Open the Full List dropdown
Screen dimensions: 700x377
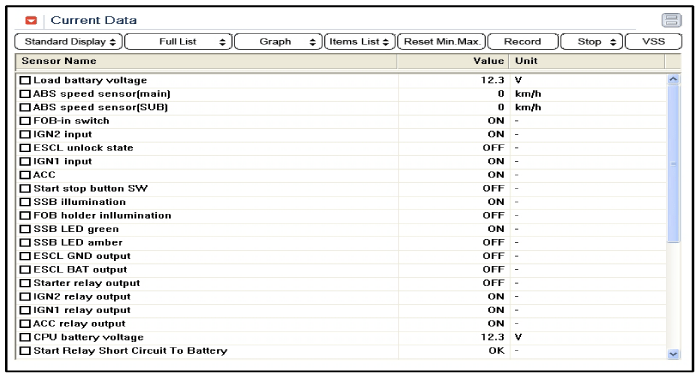pos(178,42)
